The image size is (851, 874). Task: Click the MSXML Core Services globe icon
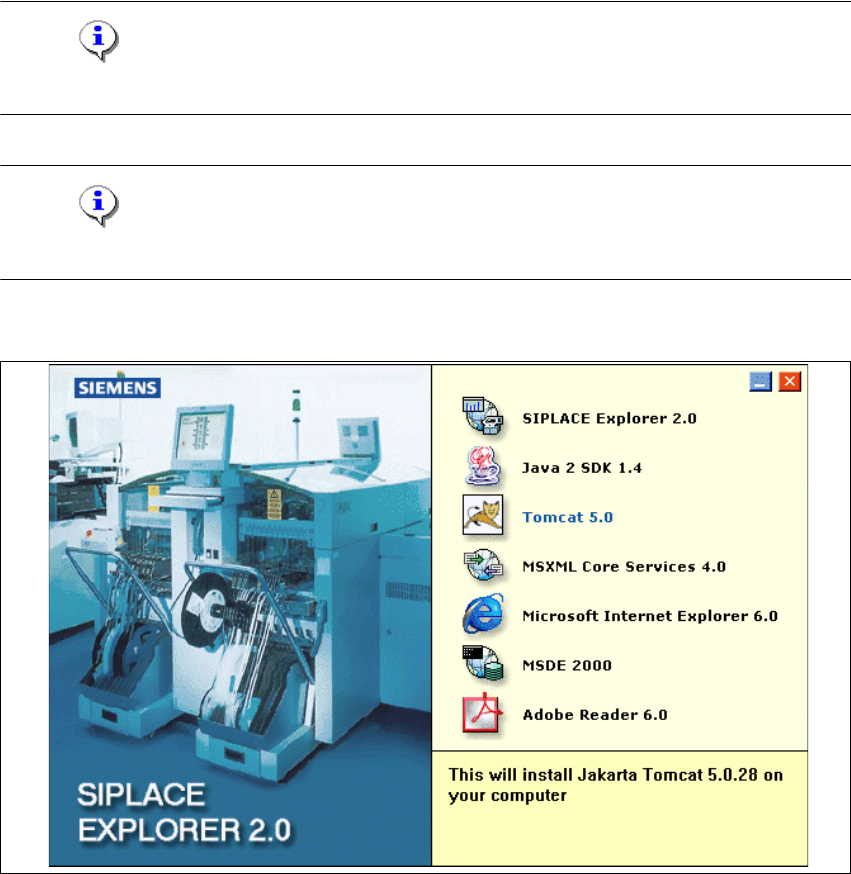(483, 565)
